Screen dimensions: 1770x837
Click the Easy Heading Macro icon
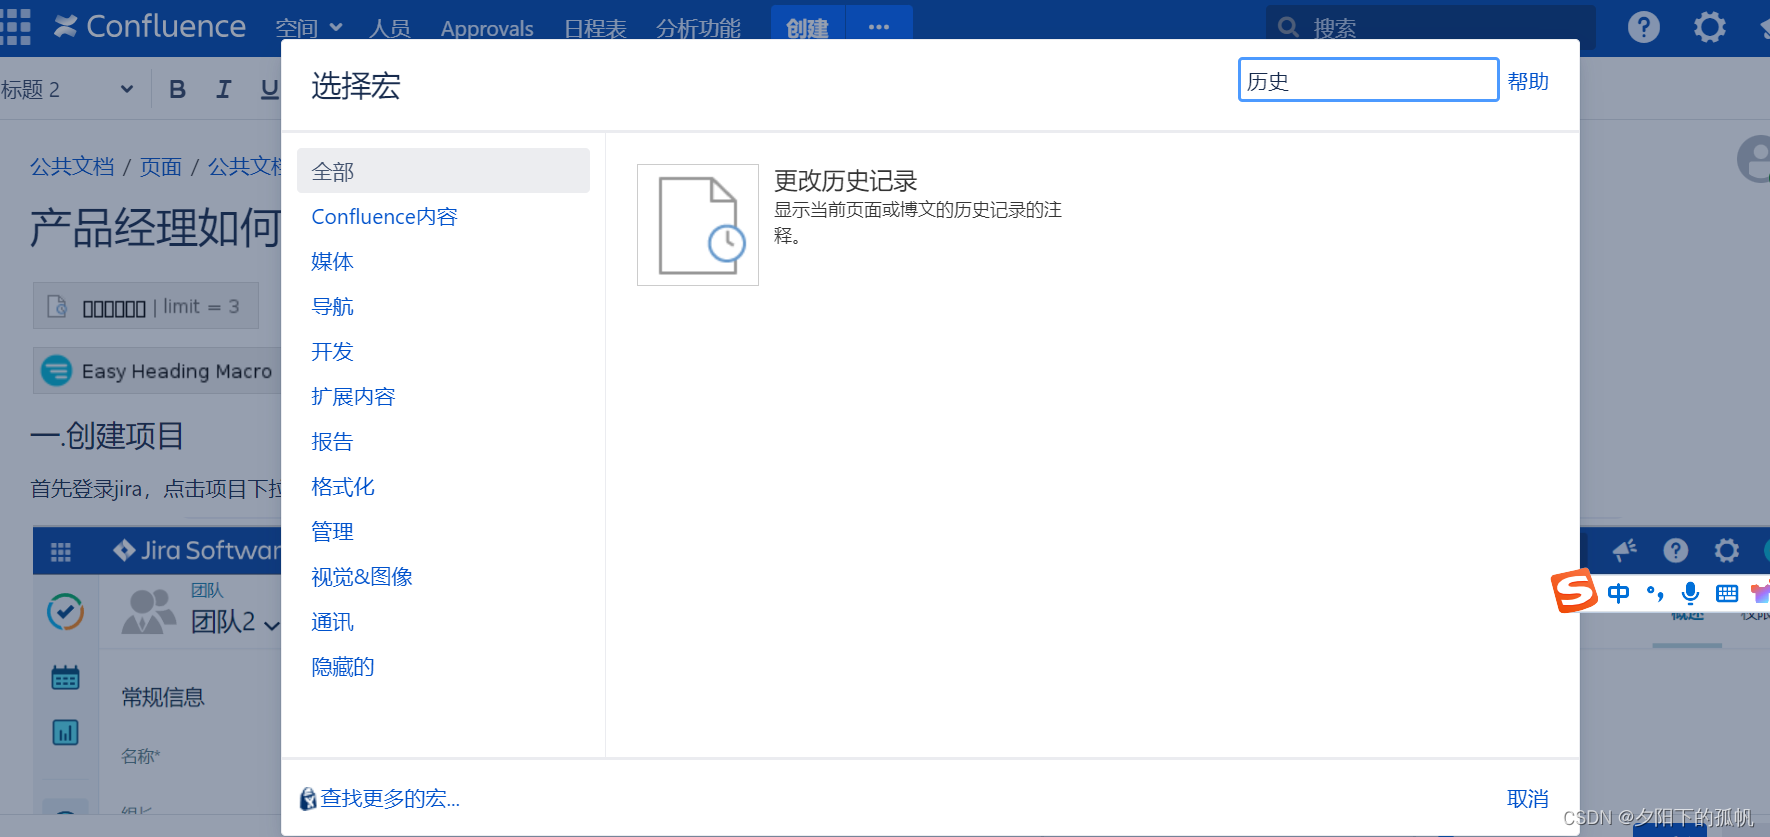[x=56, y=371]
